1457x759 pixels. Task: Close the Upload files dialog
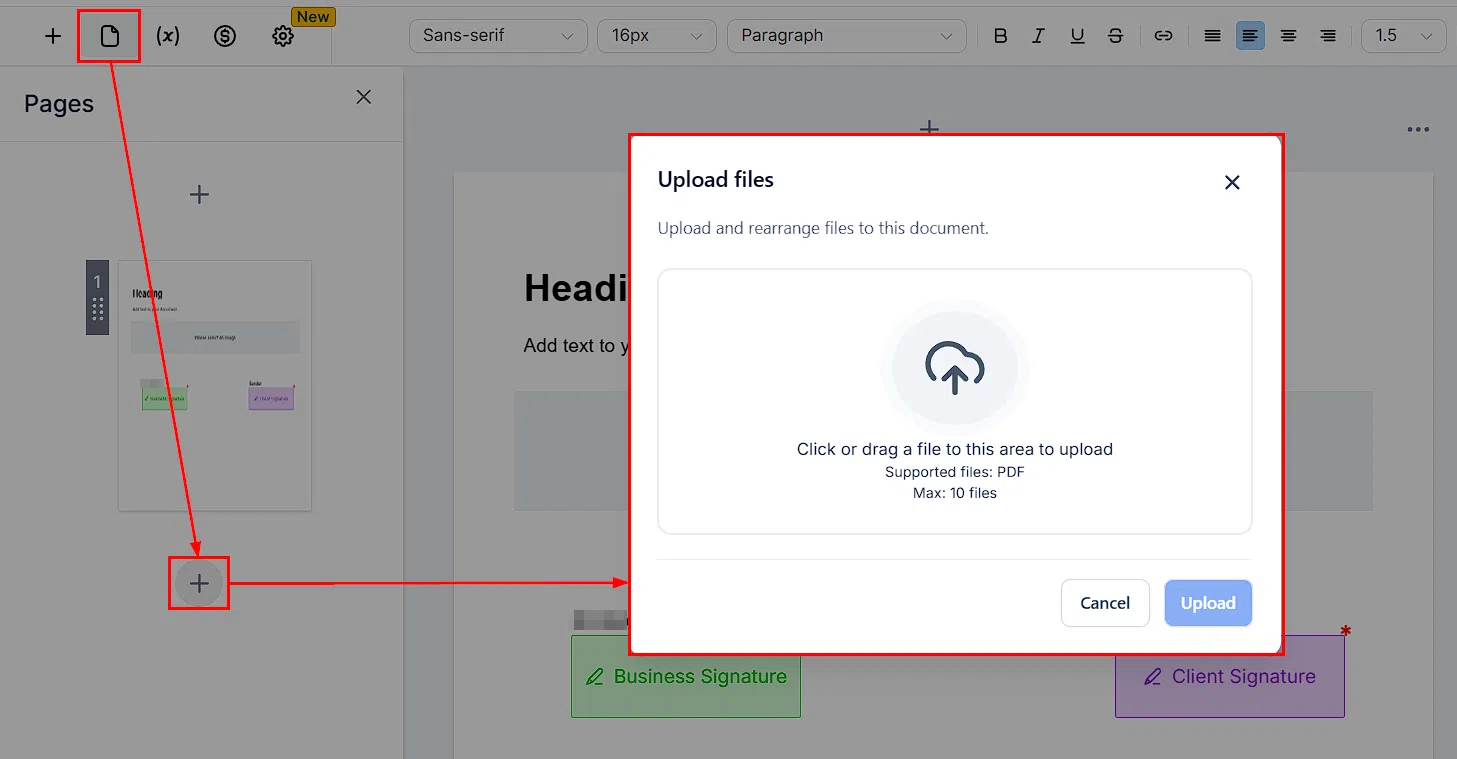pyautogui.click(x=1232, y=182)
